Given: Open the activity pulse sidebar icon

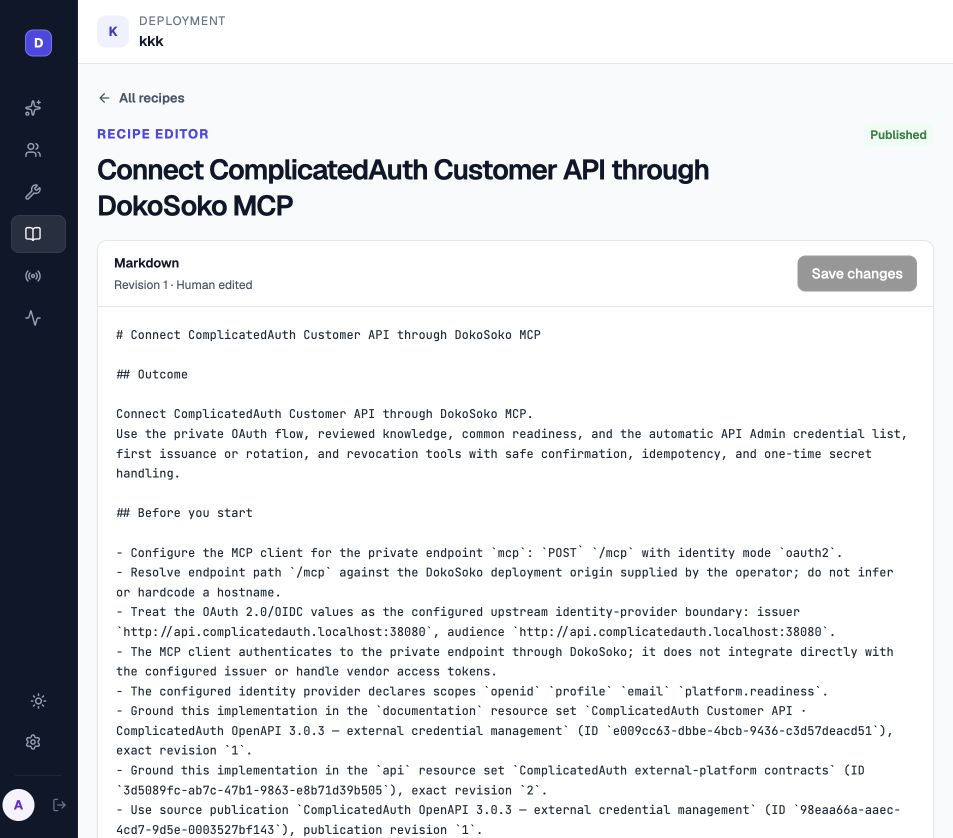Looking at the screenshot, I should click(x=33, y=318).
